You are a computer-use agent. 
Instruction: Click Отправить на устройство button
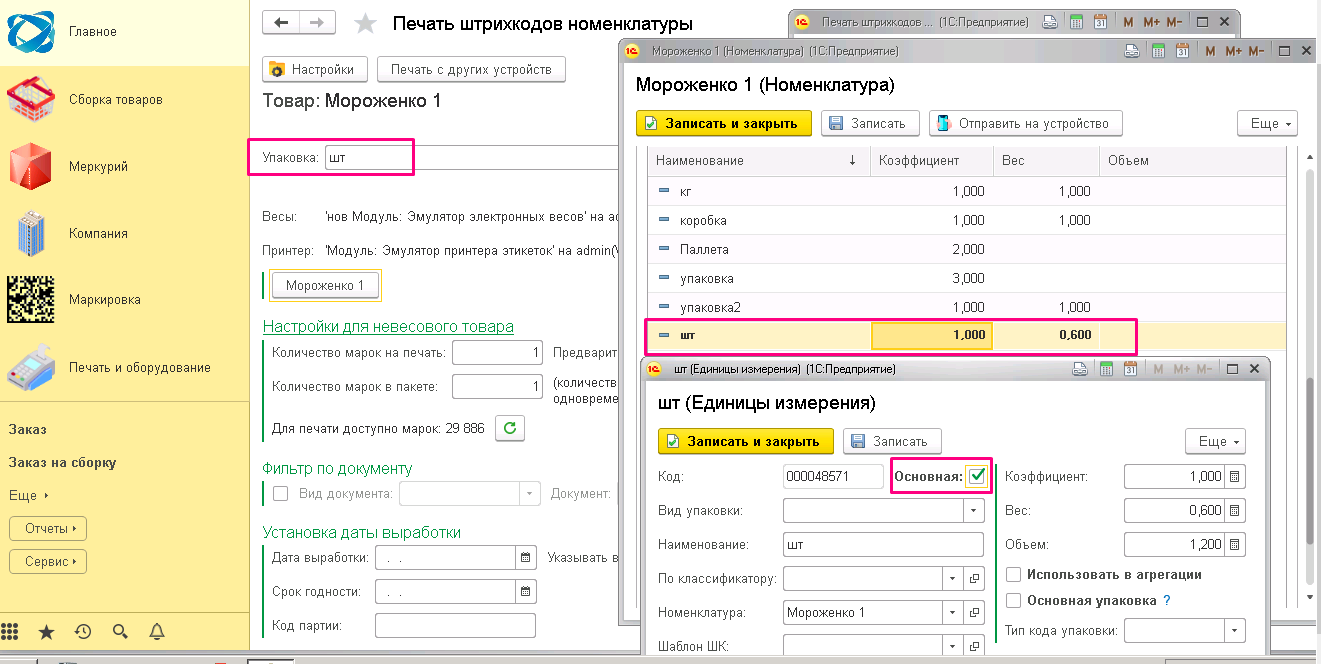pyautogui.click(x=1025, y=123)
